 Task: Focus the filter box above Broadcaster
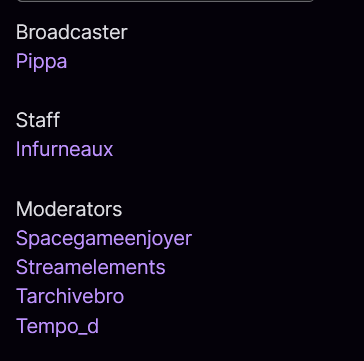(165, 1)
